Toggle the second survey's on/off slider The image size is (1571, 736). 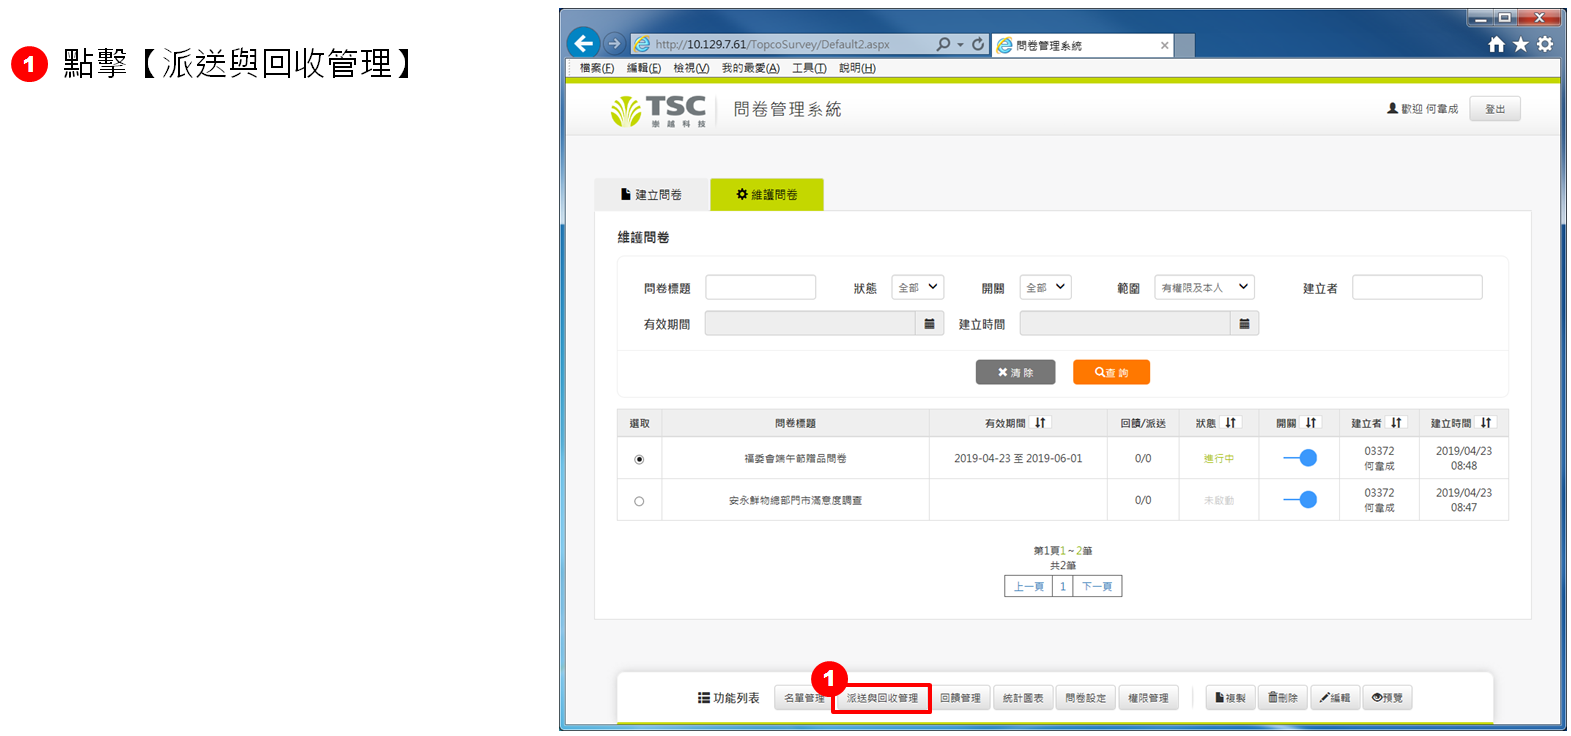pos(1300,500)
